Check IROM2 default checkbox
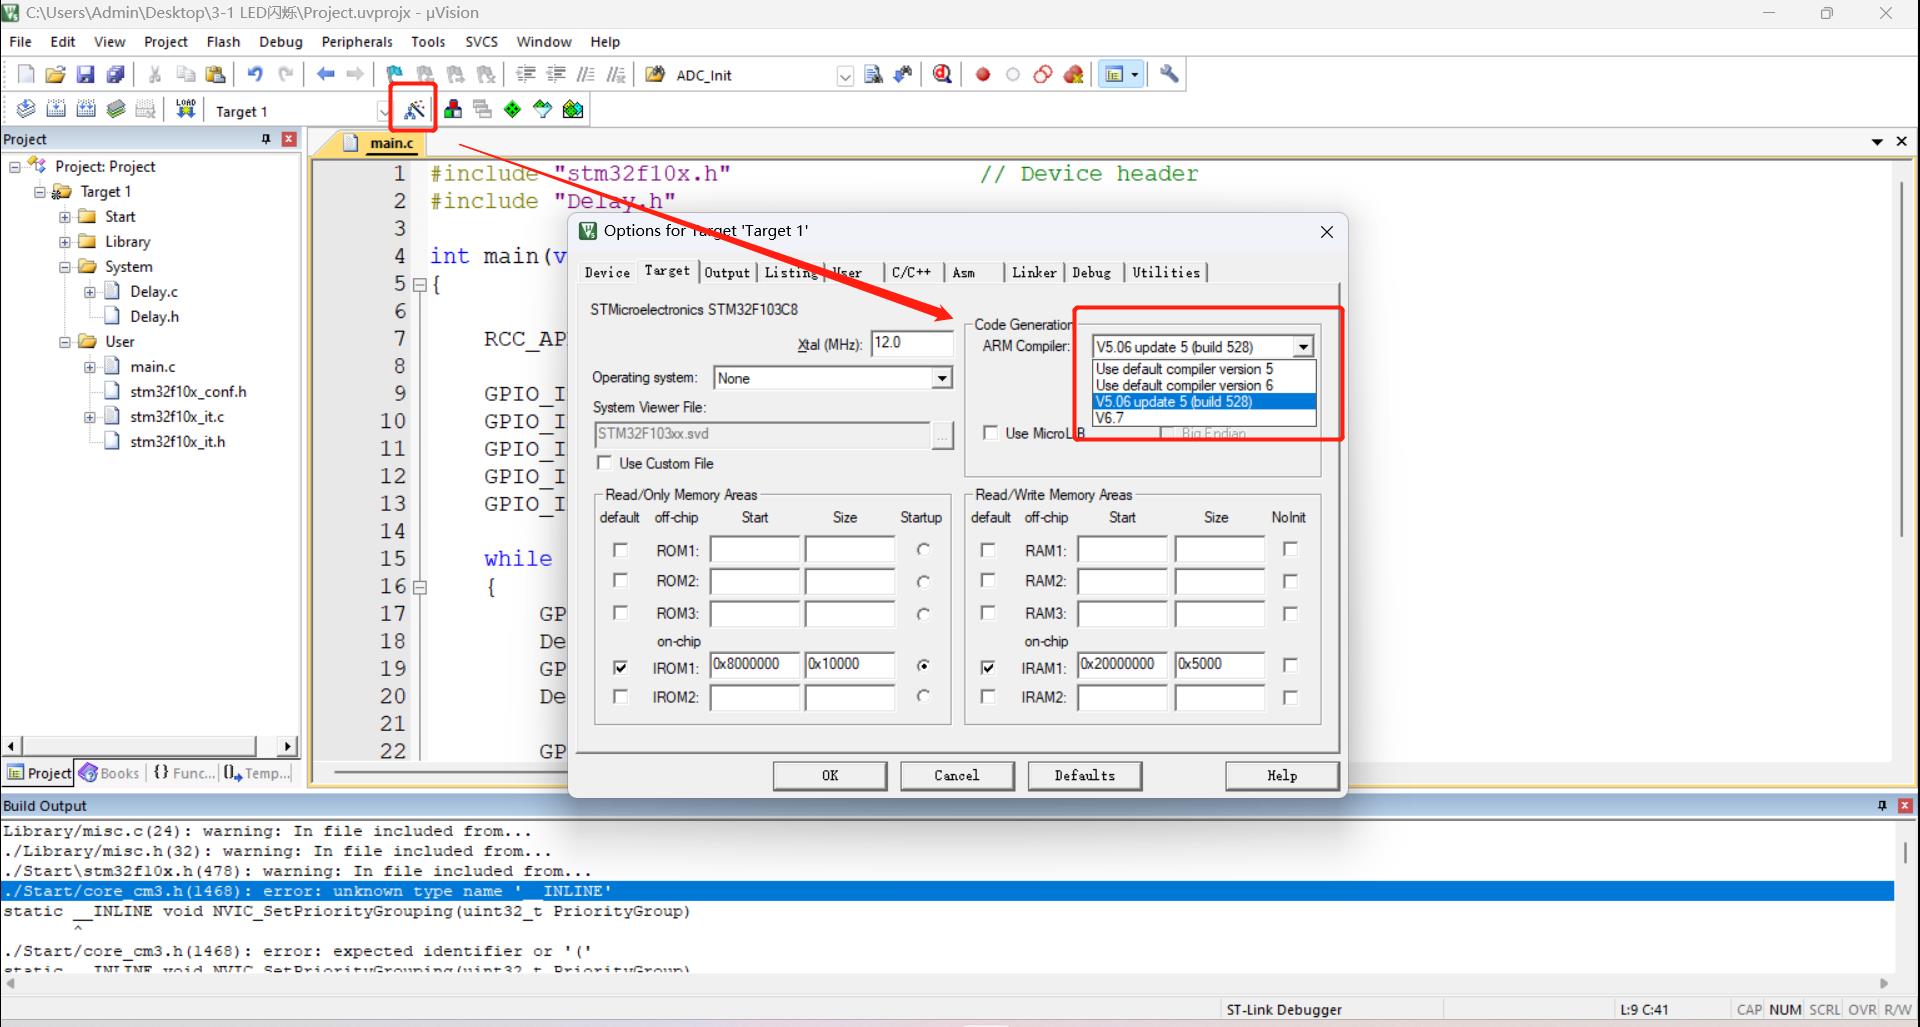The height and width of the screenshot is (1027, 1920). click(x=620, y=696)
